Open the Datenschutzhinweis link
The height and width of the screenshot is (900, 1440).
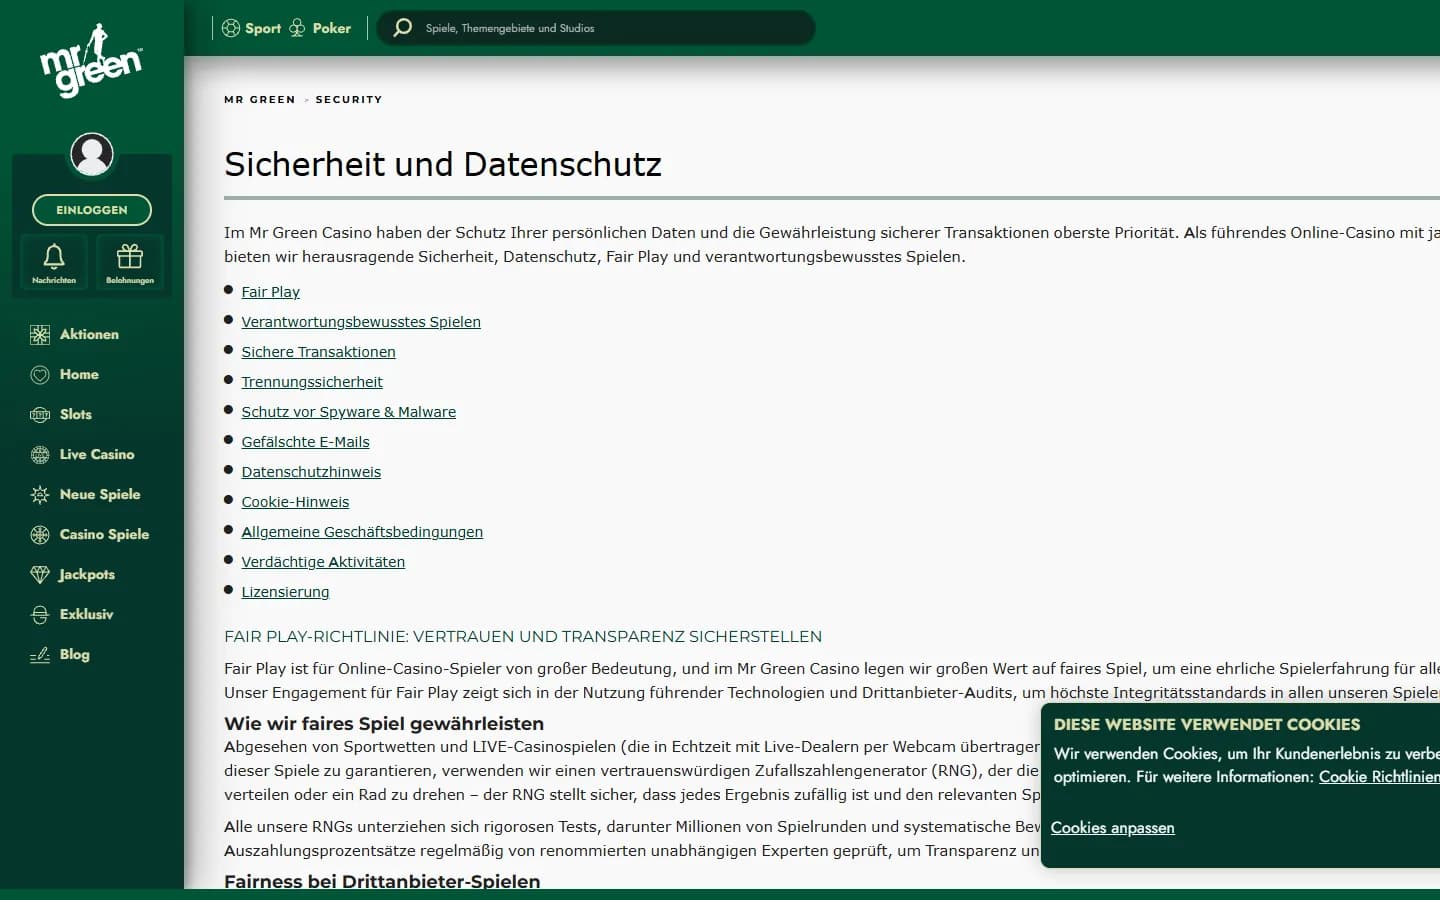click(311, 472)
